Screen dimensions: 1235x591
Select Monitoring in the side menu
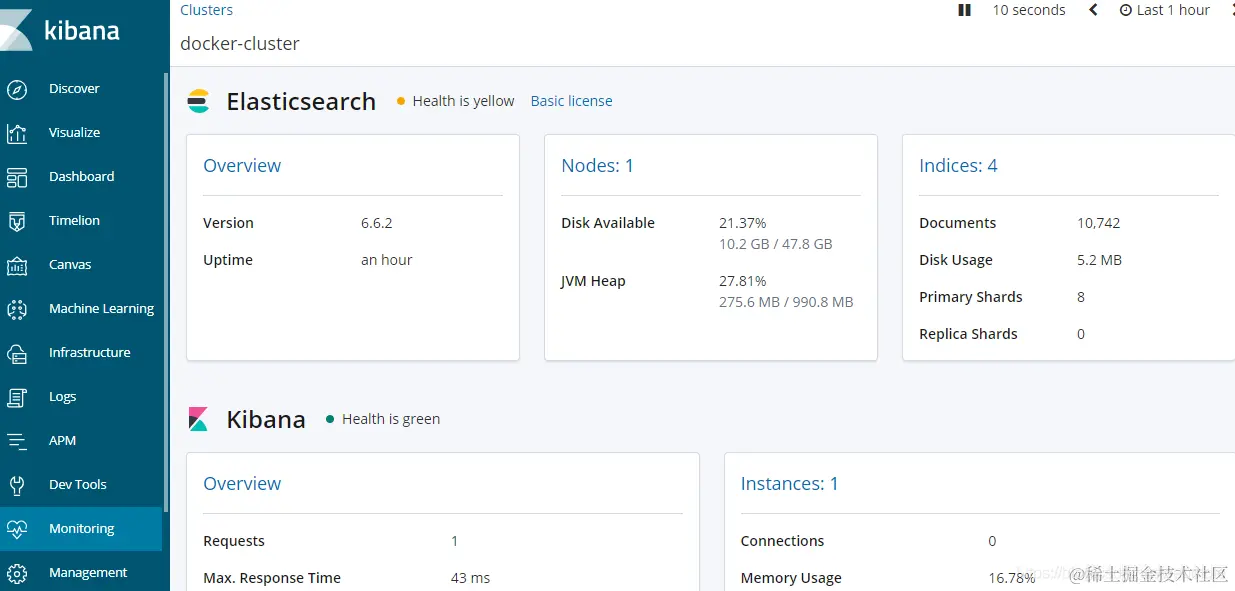pyautogui.click(x=82, y=529)
